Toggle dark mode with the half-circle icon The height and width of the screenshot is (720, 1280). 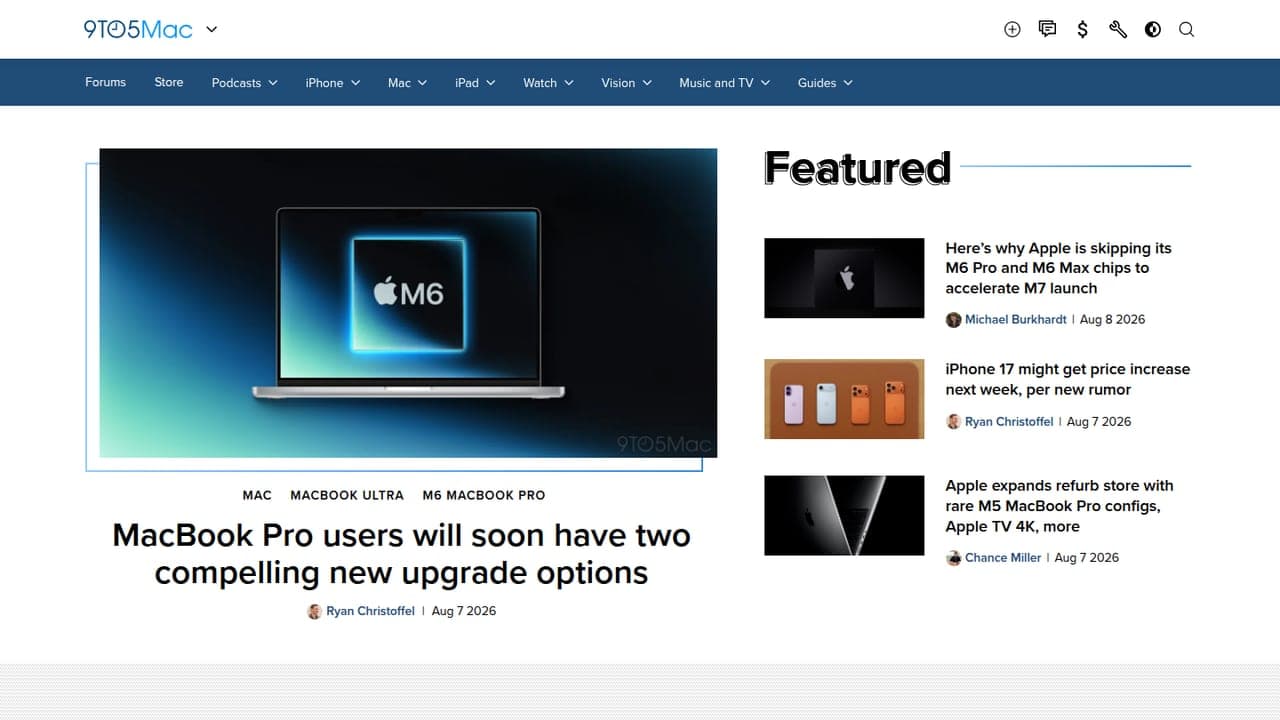[x=1153, y=29]
